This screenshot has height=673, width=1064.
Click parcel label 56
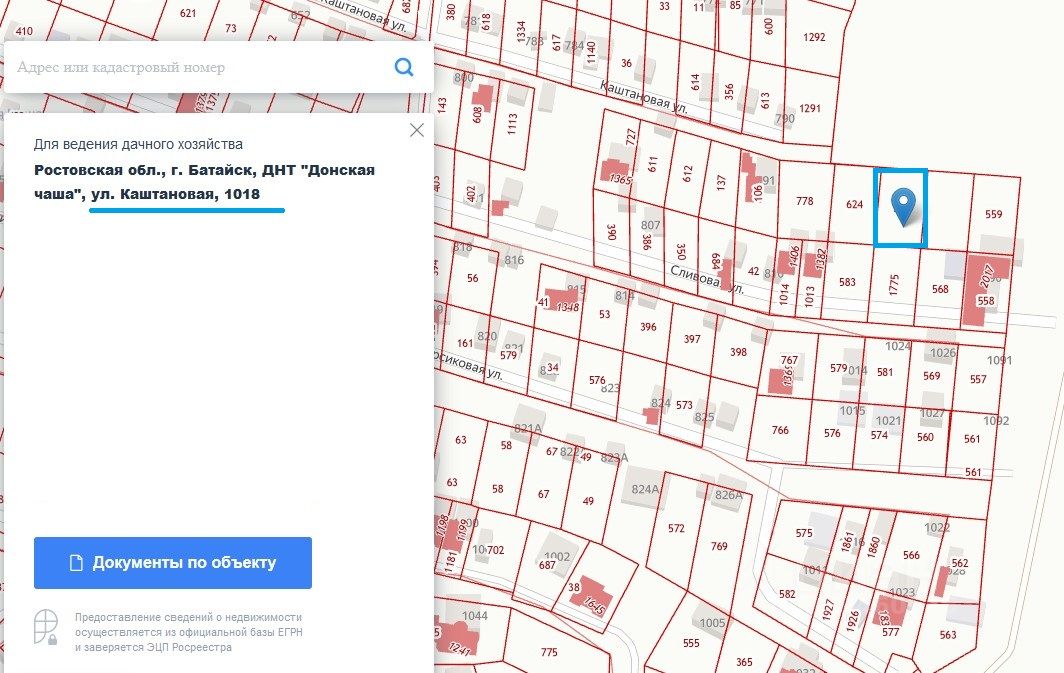pyautogui.click(x=472, y=278)
